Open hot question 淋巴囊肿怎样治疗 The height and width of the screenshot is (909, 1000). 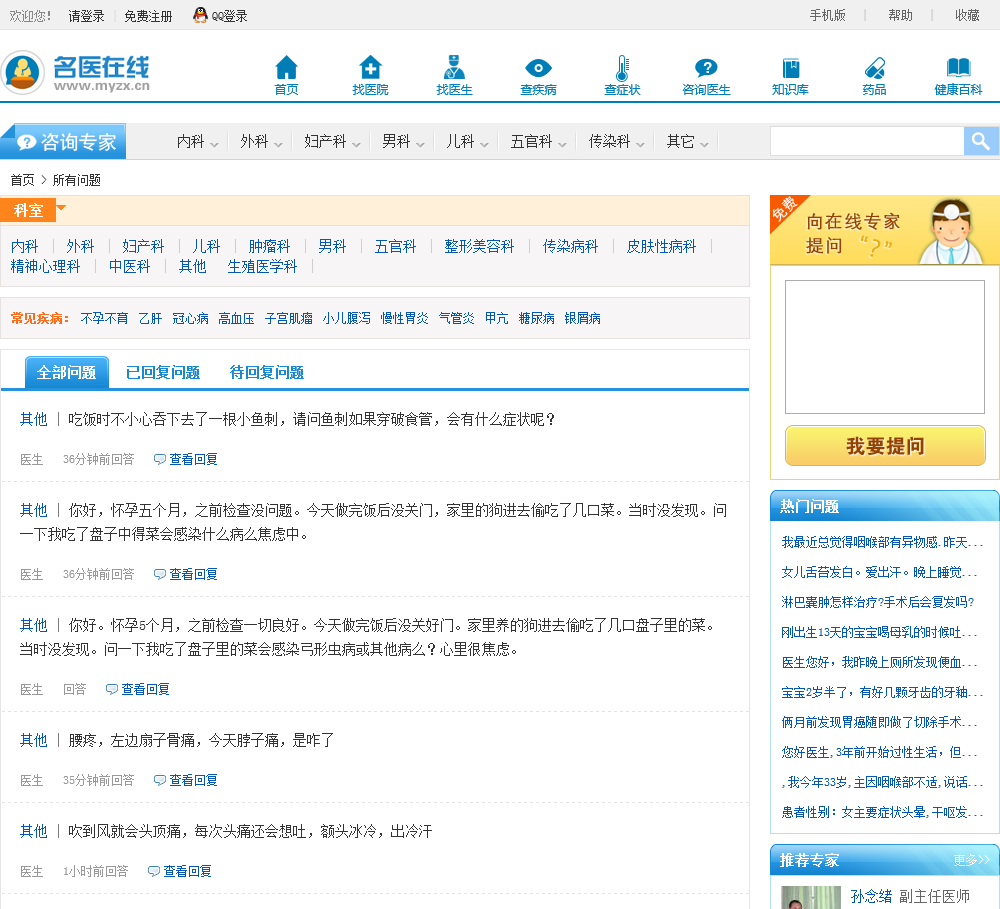878,602
